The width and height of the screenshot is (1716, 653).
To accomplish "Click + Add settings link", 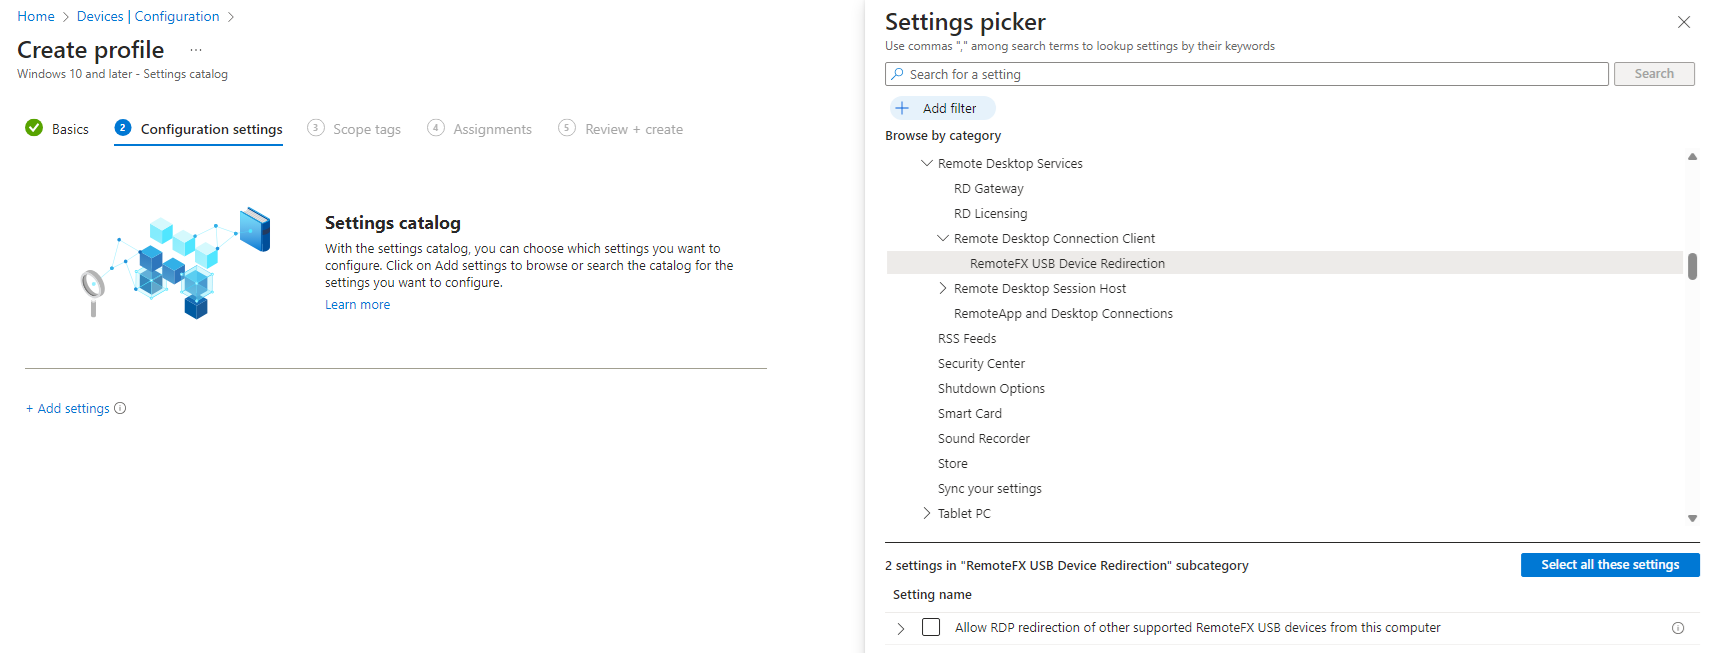I will click(x=68, y=408).
